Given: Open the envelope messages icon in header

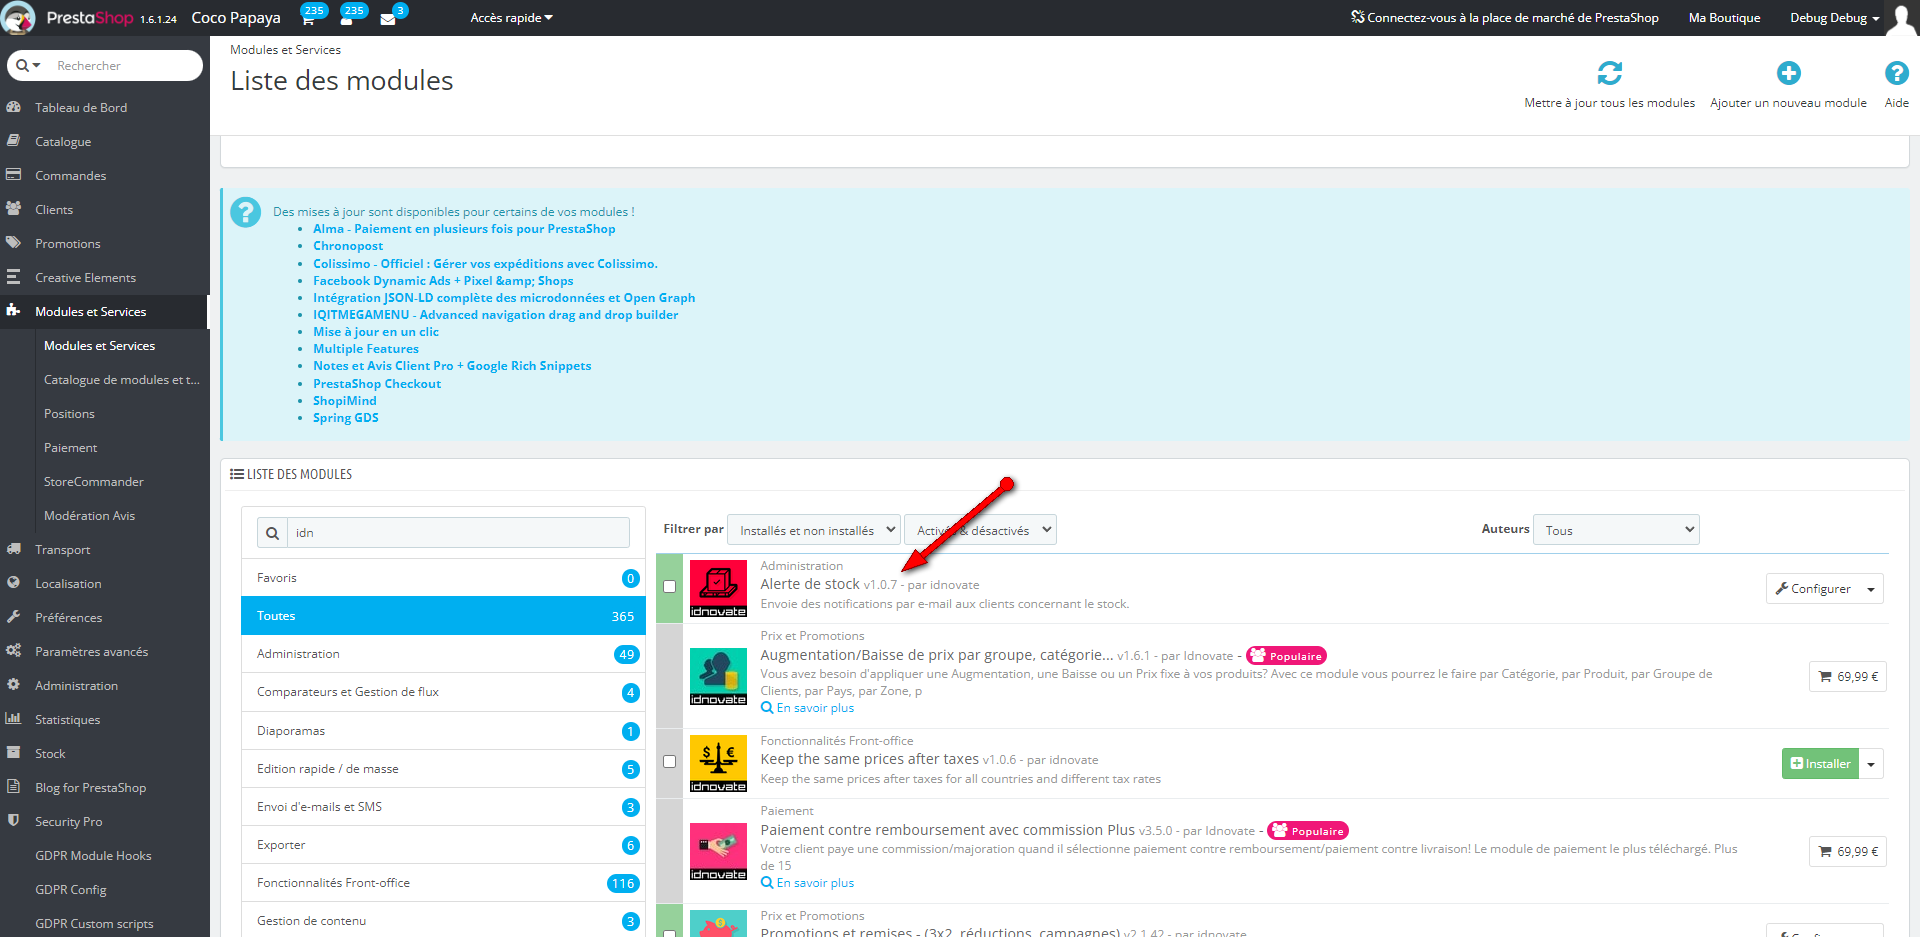Looking at the screenshot, I should [x=388, y=18].
